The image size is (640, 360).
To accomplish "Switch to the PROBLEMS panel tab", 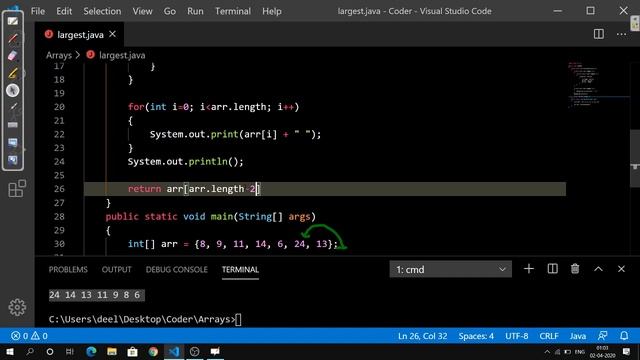I will [68, 269].
